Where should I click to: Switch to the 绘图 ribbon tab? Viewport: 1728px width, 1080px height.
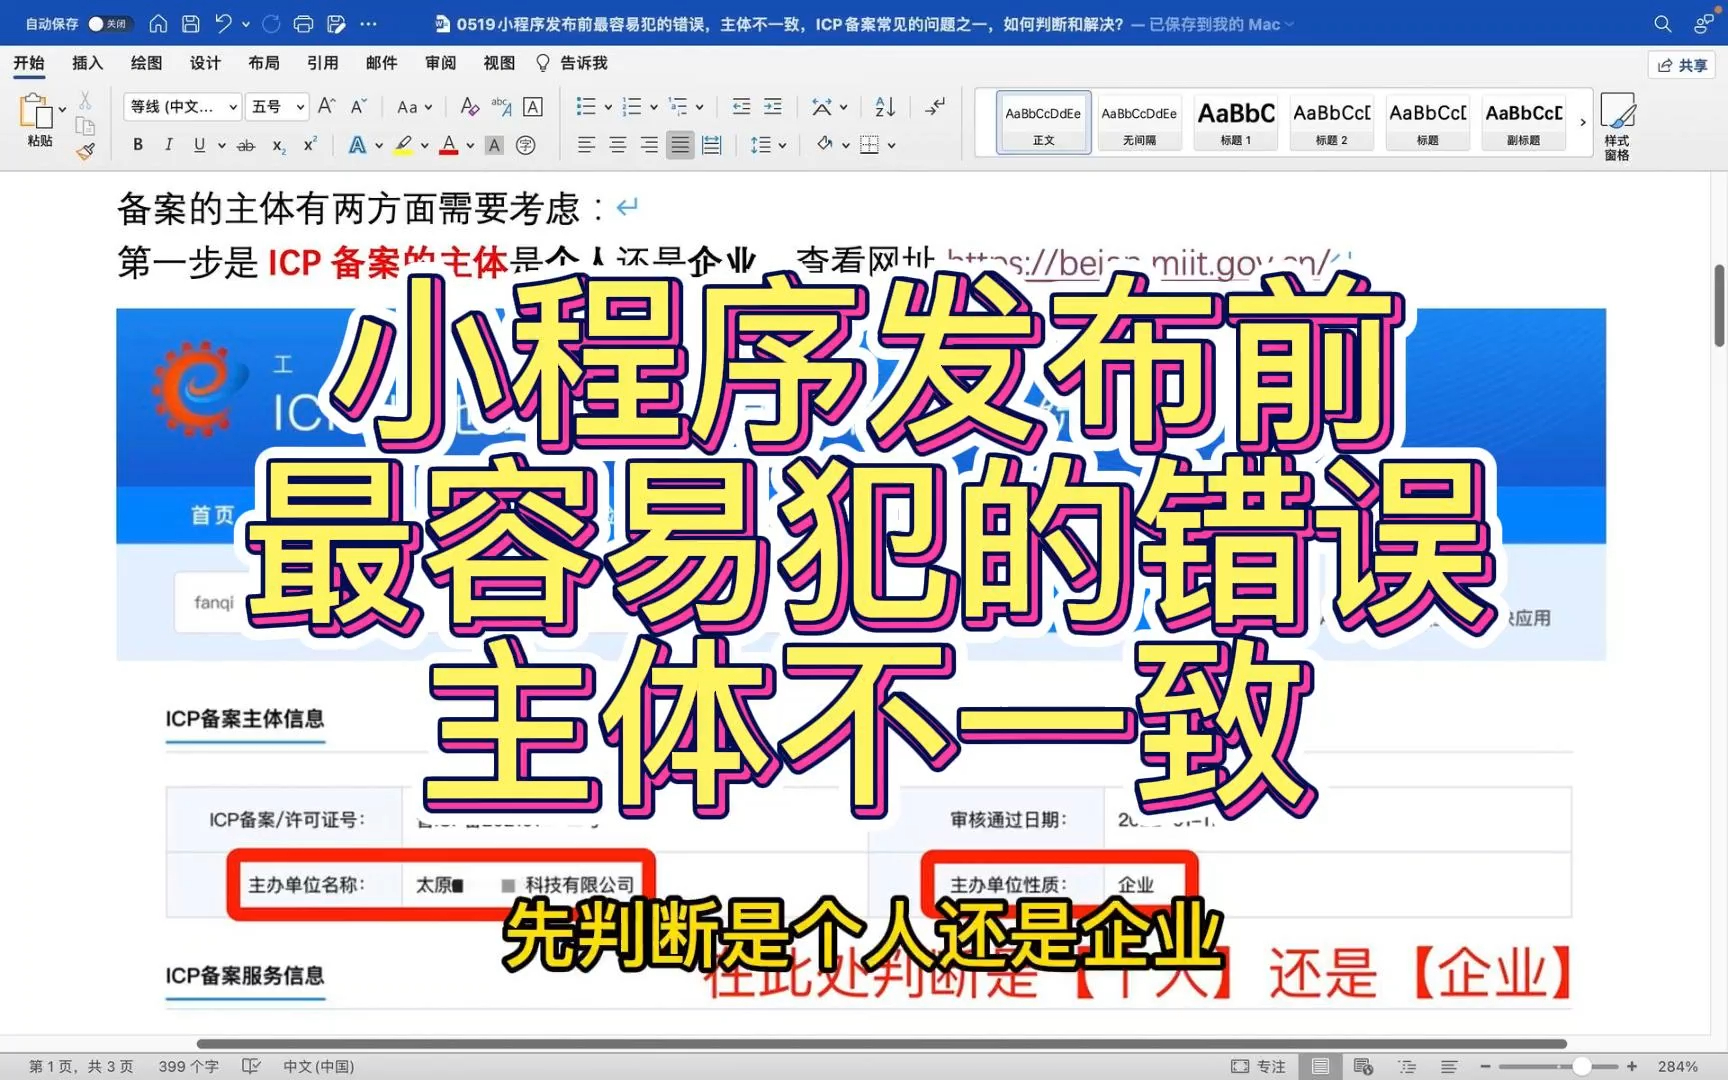click(x=147, y=63)
